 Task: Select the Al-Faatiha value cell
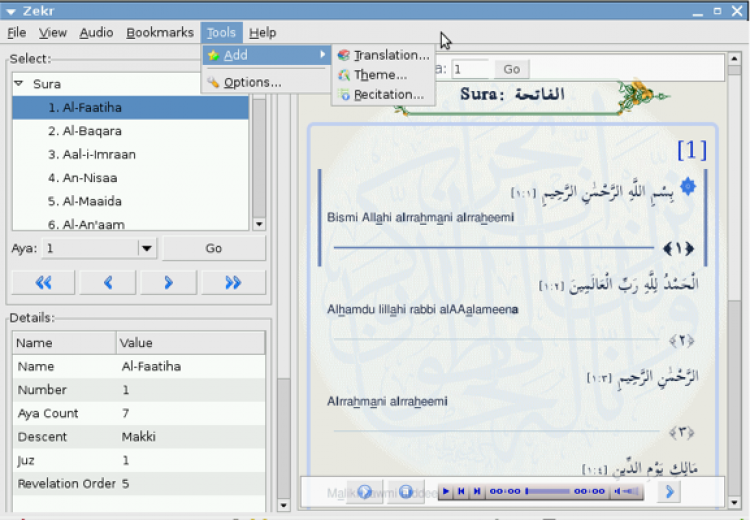(151, 366)
